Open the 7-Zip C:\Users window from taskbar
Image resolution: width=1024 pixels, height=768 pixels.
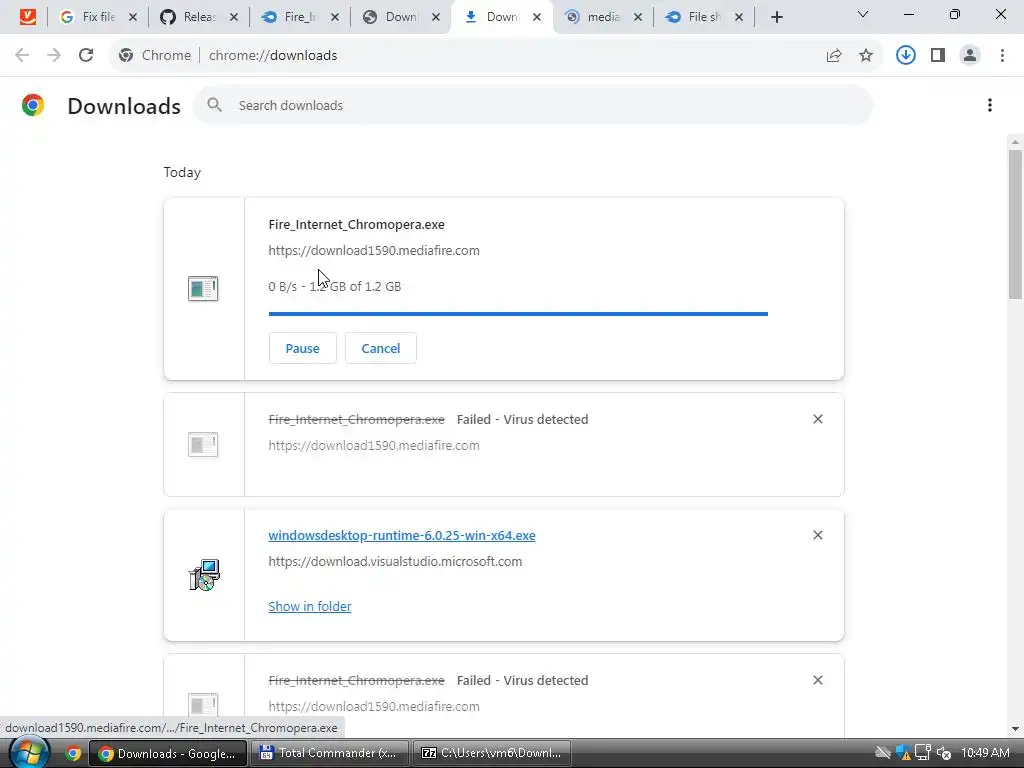pos(491,753)
